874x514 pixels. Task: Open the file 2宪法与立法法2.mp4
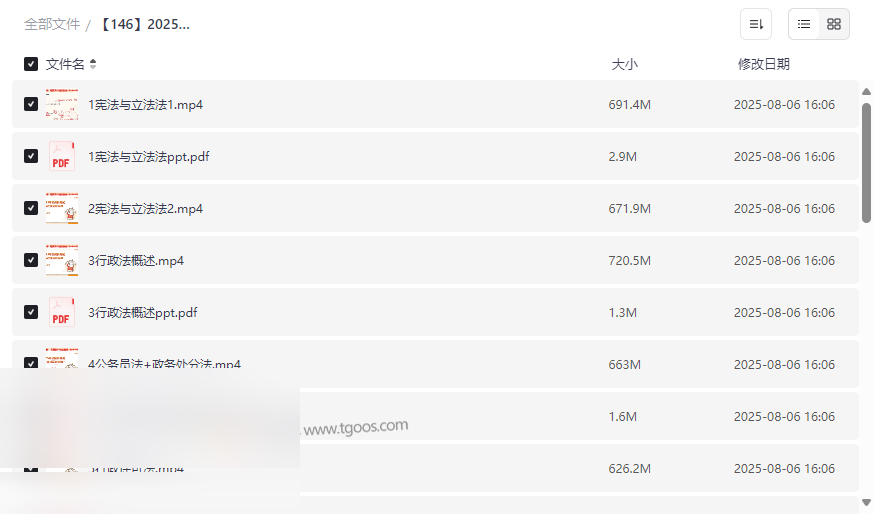(x=146, y=209)
